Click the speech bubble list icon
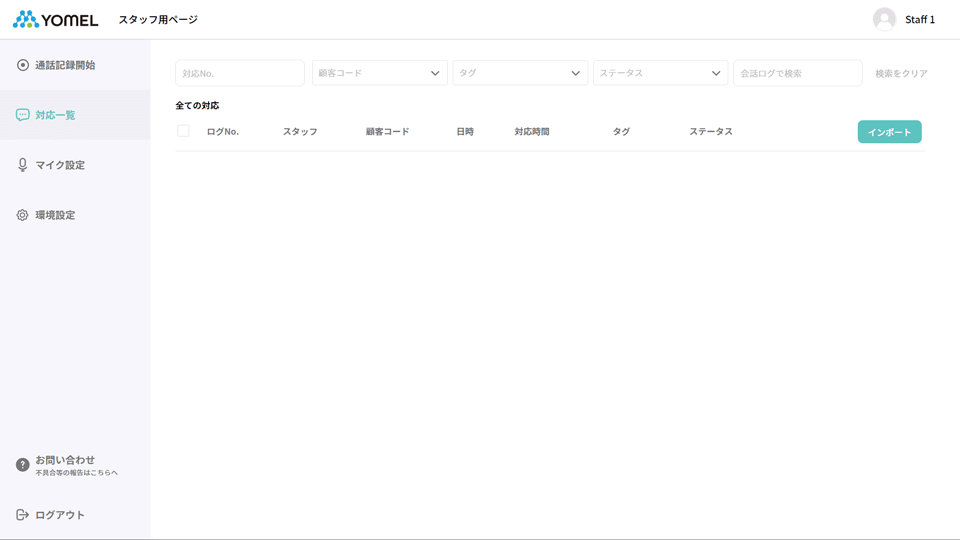The height and width of the screenshot is (540, 960). [x=23, y=115]
